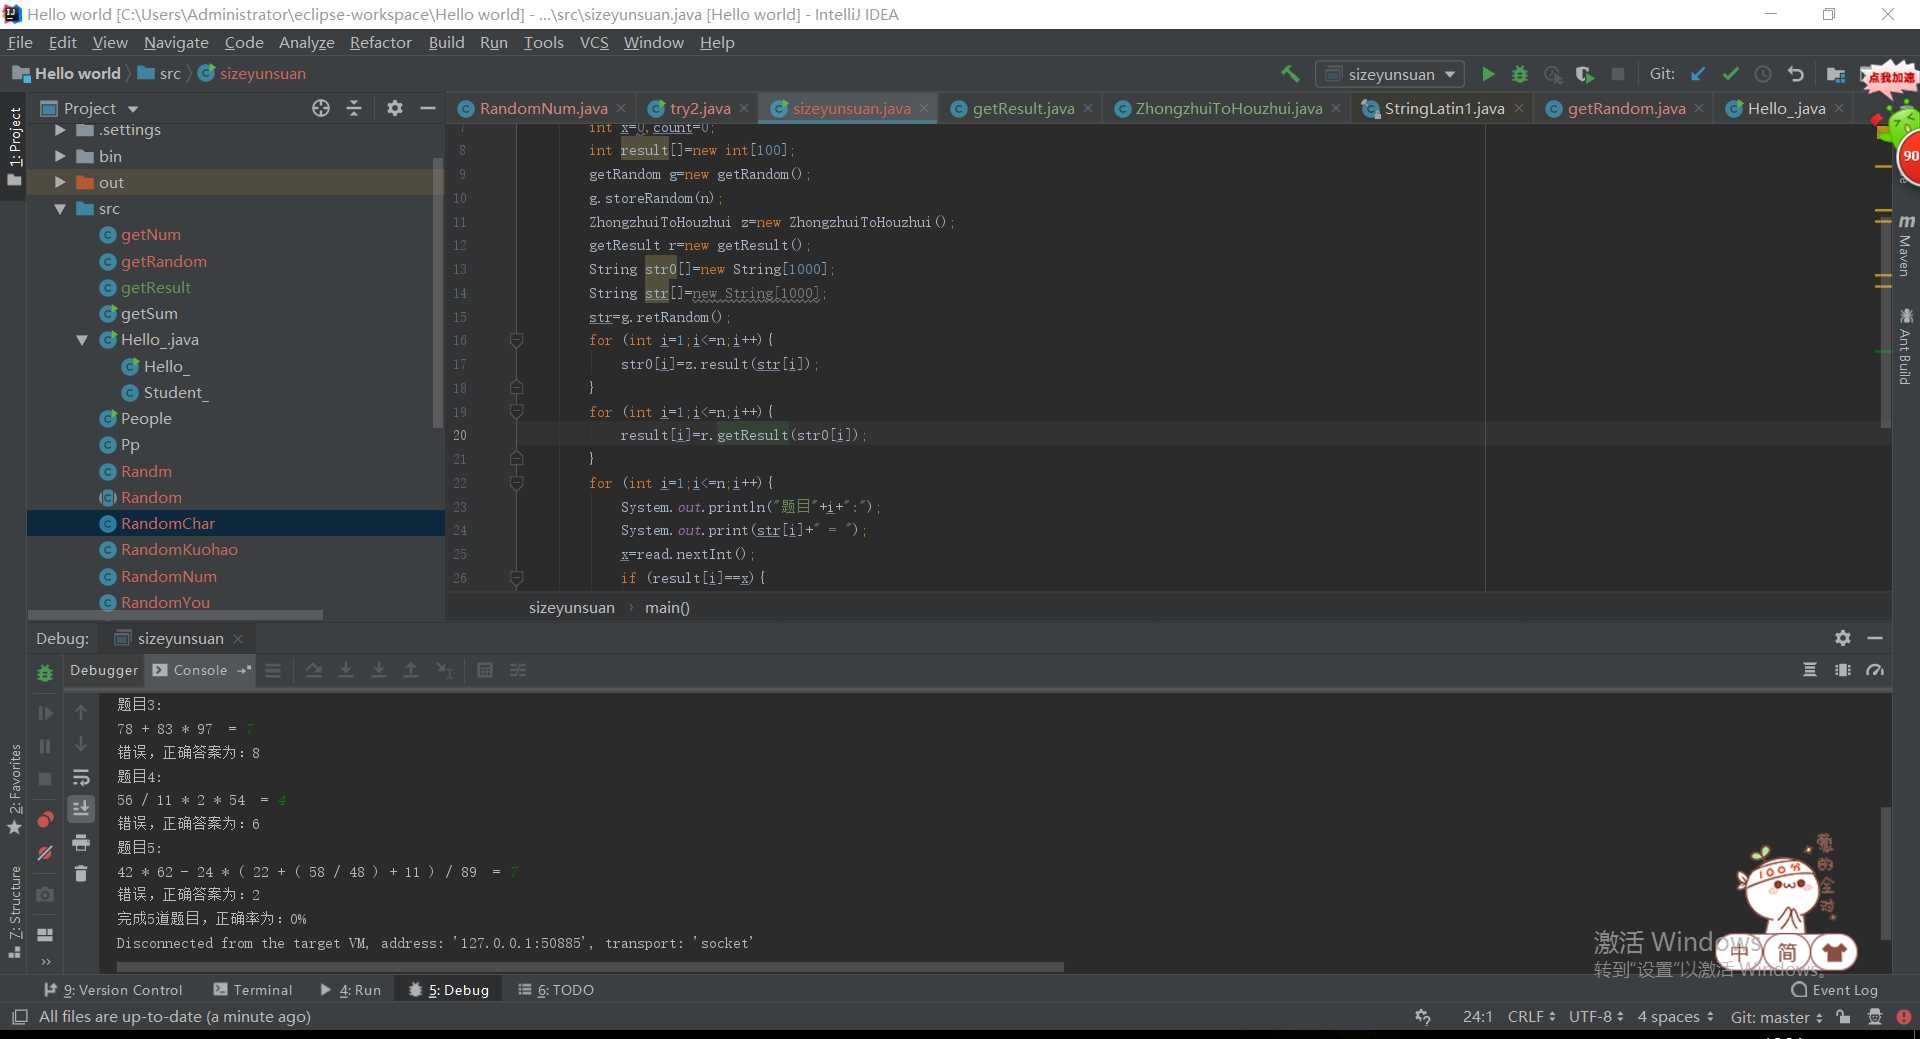Toggle the 2: Favorites tool window stripe
The image size is (1920, 1039).
(x=14, y=790)
